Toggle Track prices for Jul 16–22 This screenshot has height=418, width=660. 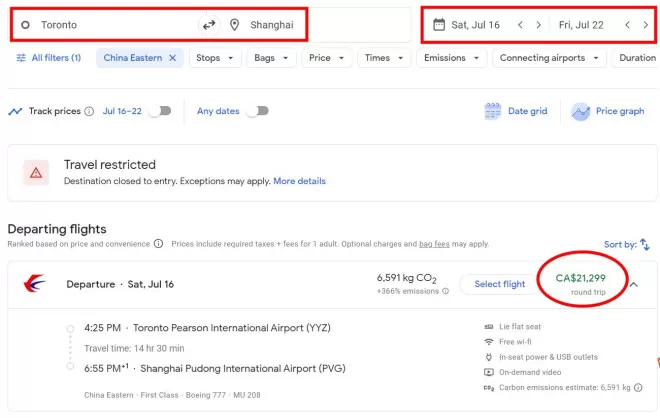(x=160, y=111)
